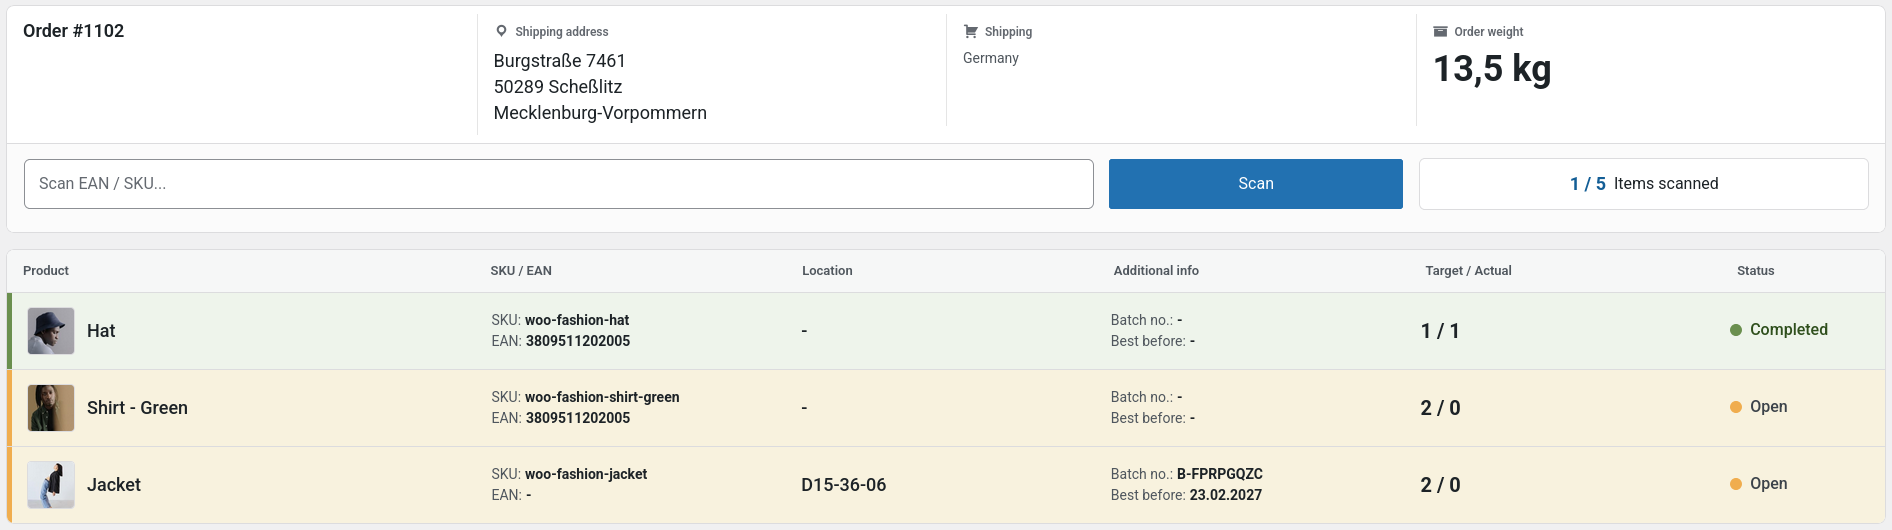Click the 1 / 5 Items scanned counter
This screenshot has width=1892, height=530.
point(1644,184)
